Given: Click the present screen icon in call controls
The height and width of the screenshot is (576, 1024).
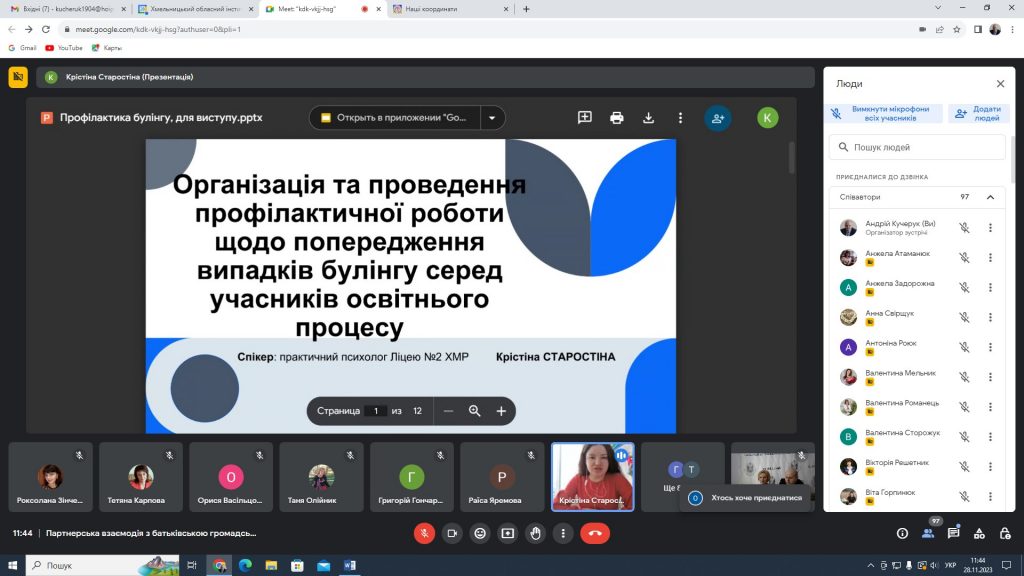Looking at the screenshot, I should (x=507, y=534).
